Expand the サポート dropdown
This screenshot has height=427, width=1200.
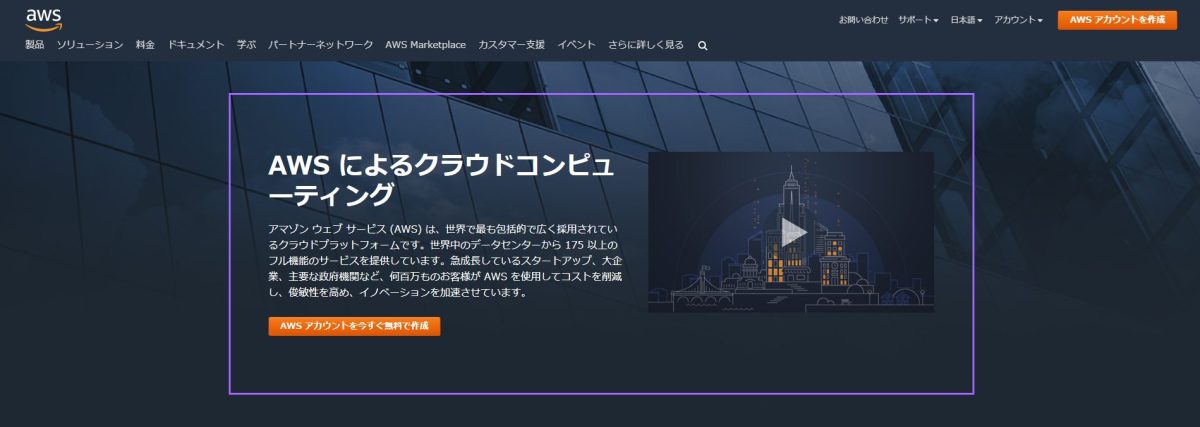coord(918,20)
